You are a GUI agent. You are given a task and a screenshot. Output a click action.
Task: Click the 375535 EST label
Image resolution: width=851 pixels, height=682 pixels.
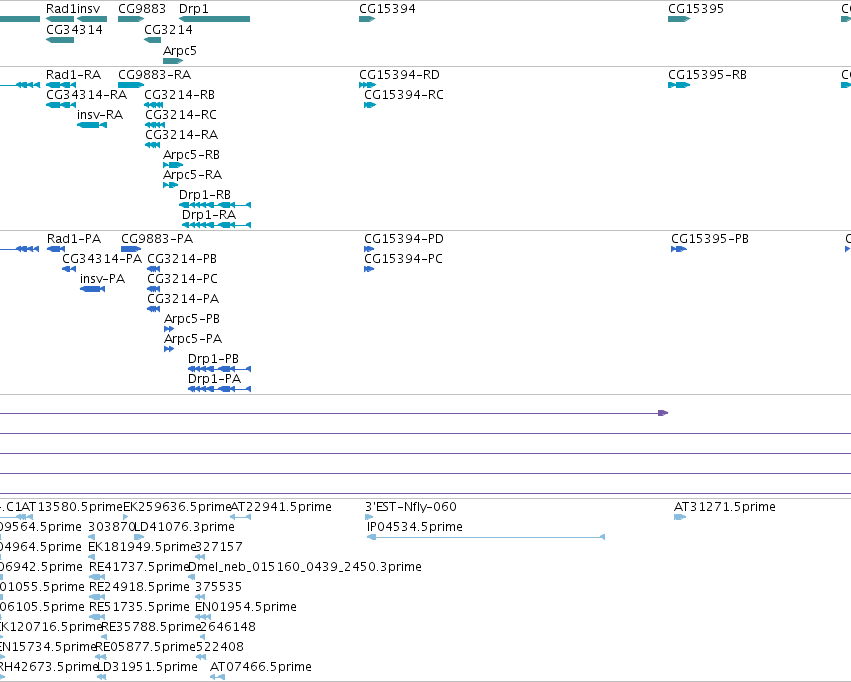(219, 587)
